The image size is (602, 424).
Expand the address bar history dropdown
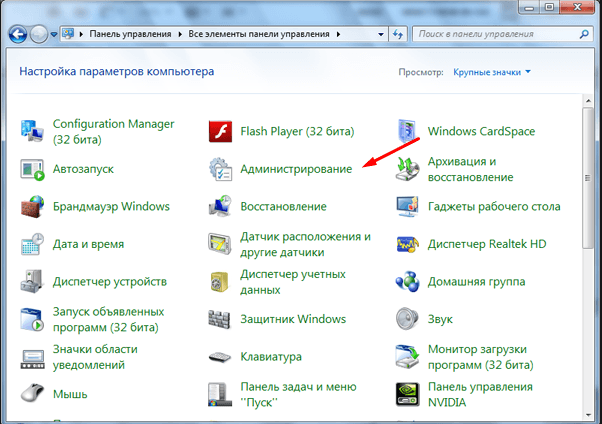380,34
